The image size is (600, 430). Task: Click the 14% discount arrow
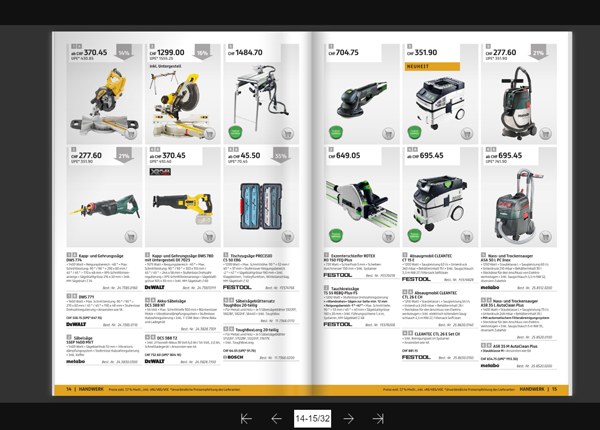124,52
